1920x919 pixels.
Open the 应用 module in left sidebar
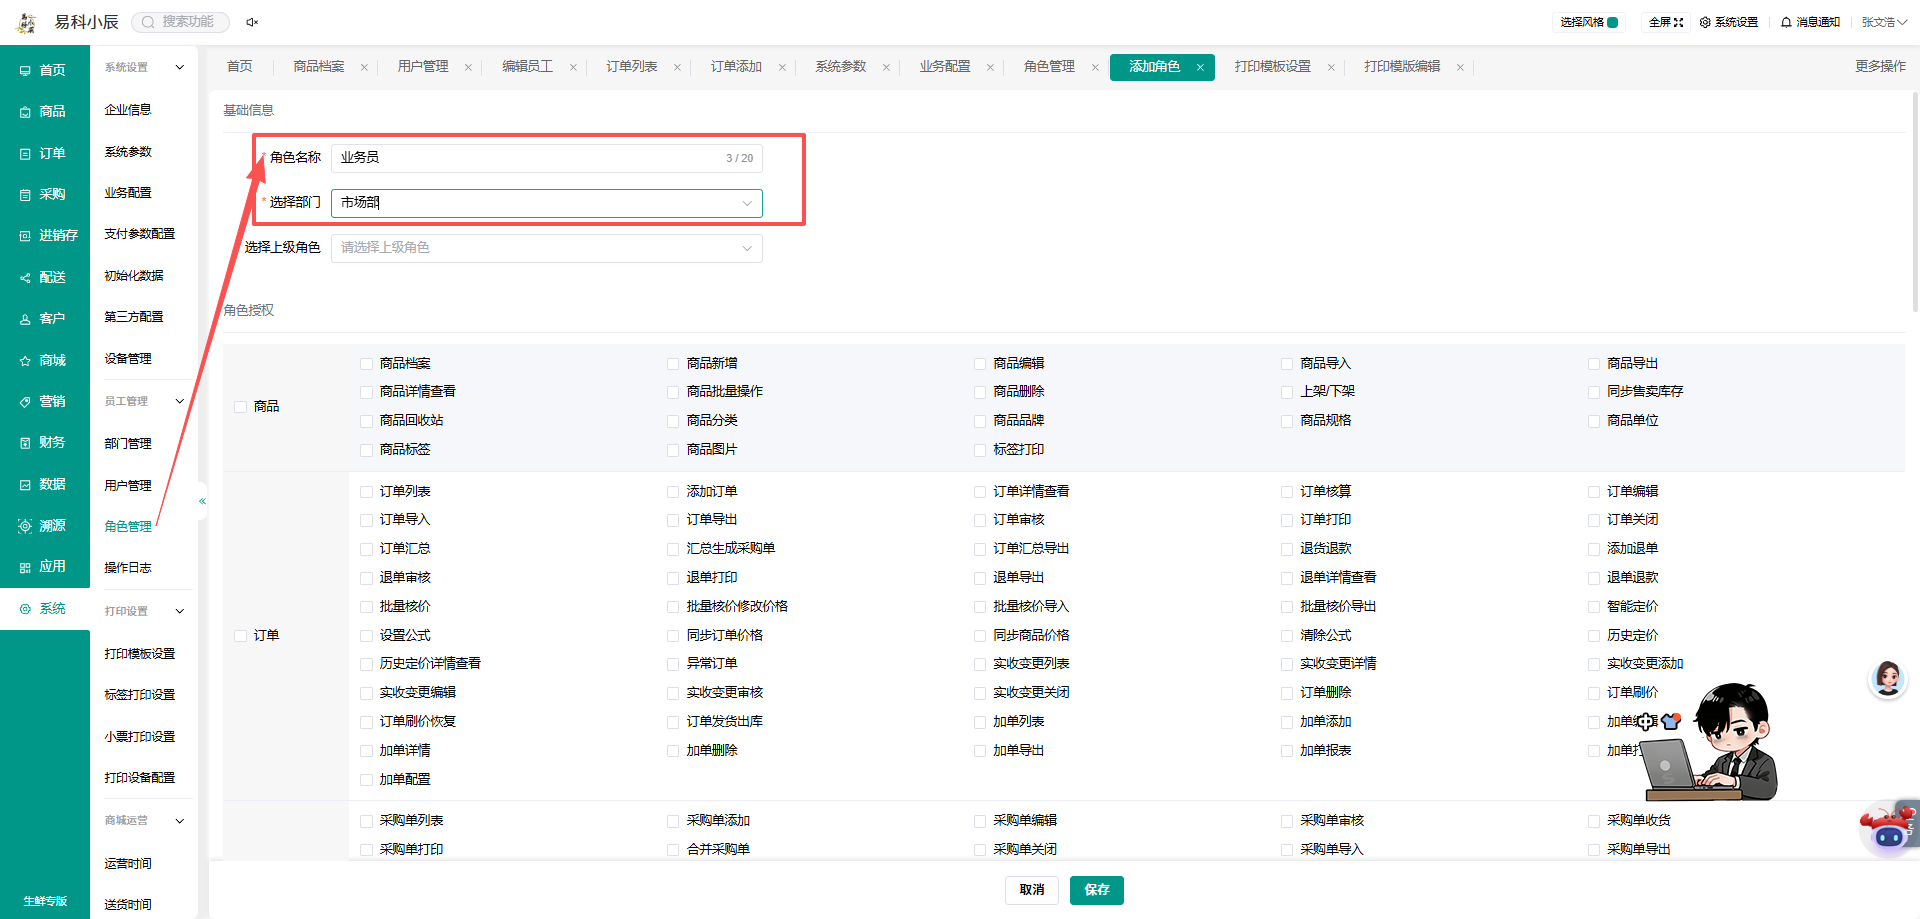click(x=43, y=567)
